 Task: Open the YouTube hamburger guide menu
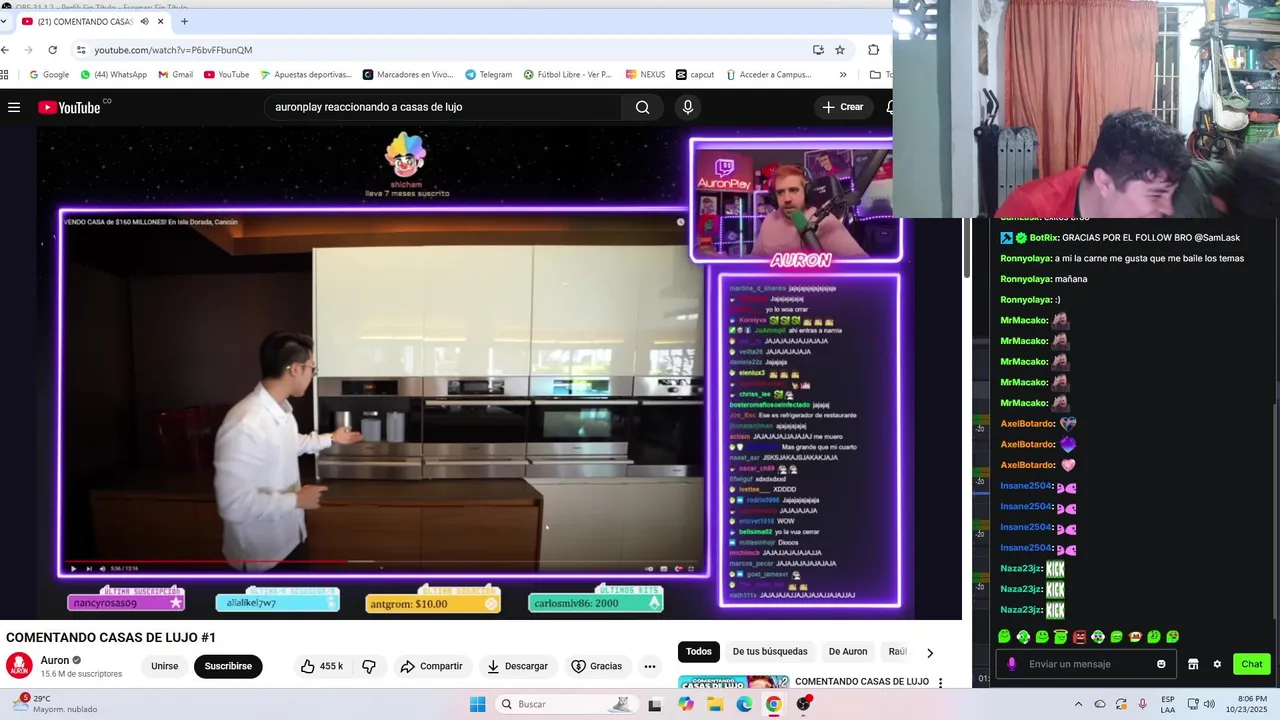pos(14,107)
